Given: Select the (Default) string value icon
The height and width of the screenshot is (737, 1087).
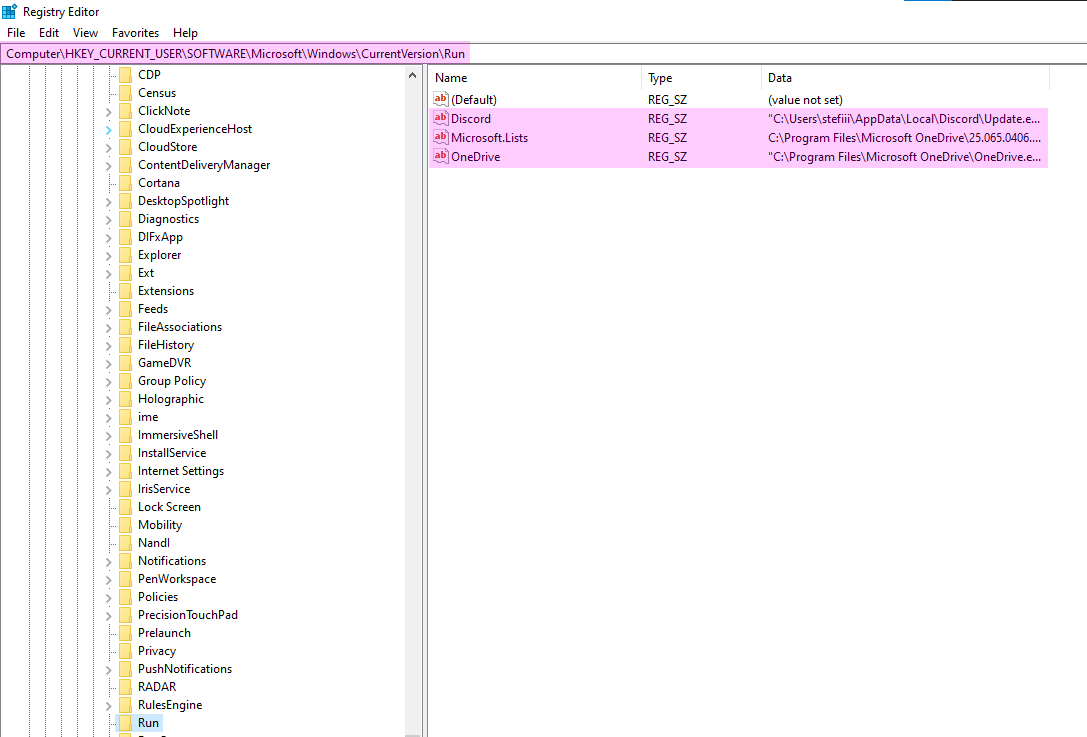Looking at the screenshot, I should (440, 99).
